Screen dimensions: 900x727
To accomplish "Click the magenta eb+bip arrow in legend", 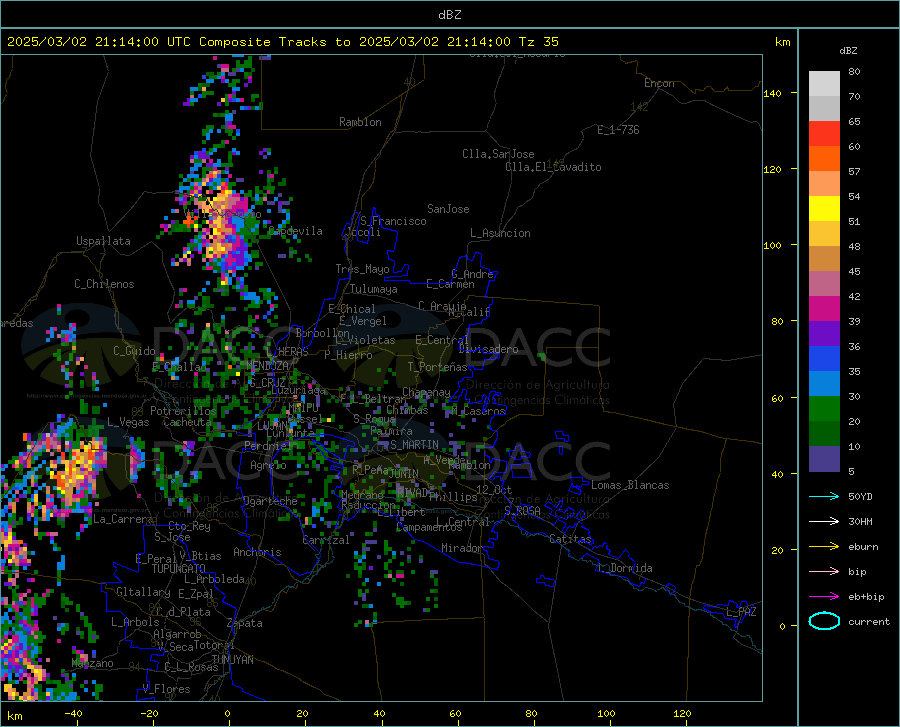I will point(824,597).
